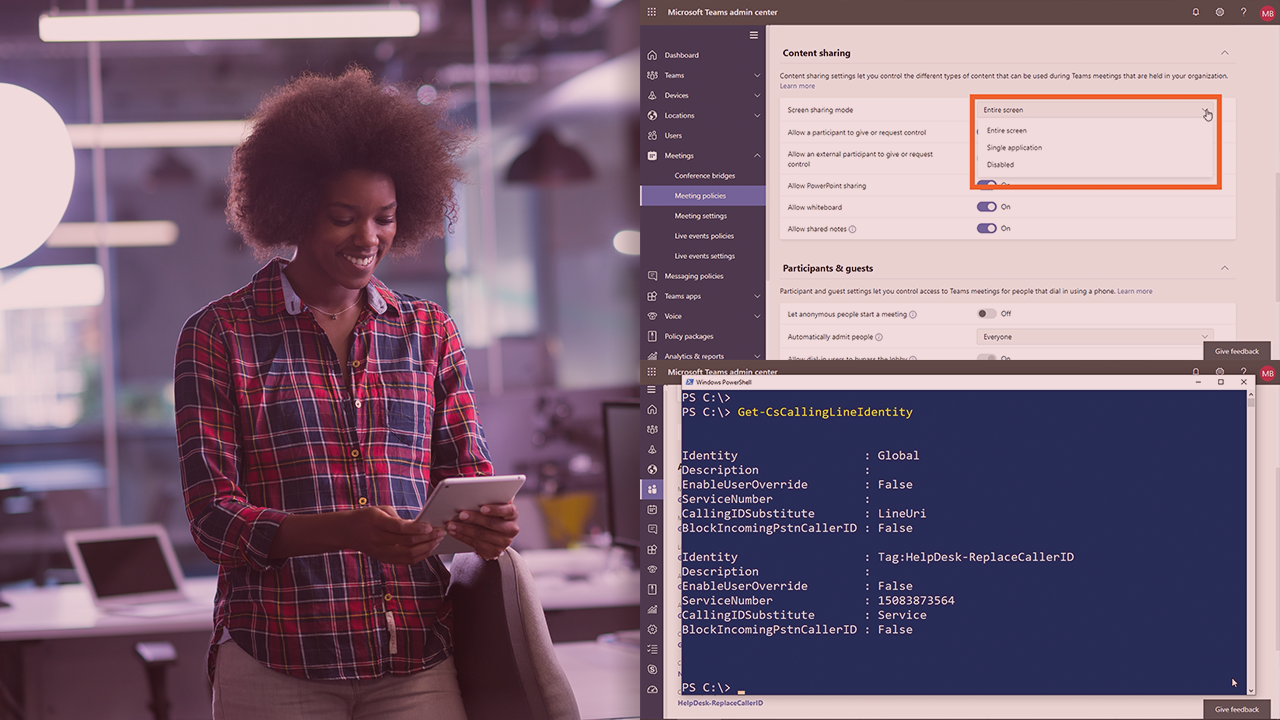1280x720 pixels.
Task: Toggle off Allow shared notes
Action: click(x=986, y=228)
